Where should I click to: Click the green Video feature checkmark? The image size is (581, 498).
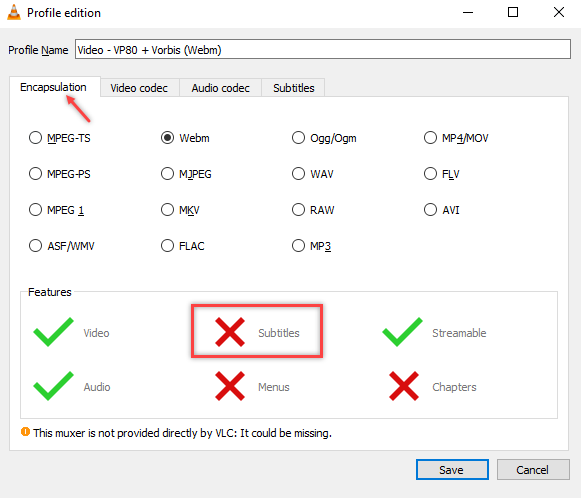pos(53,332)
